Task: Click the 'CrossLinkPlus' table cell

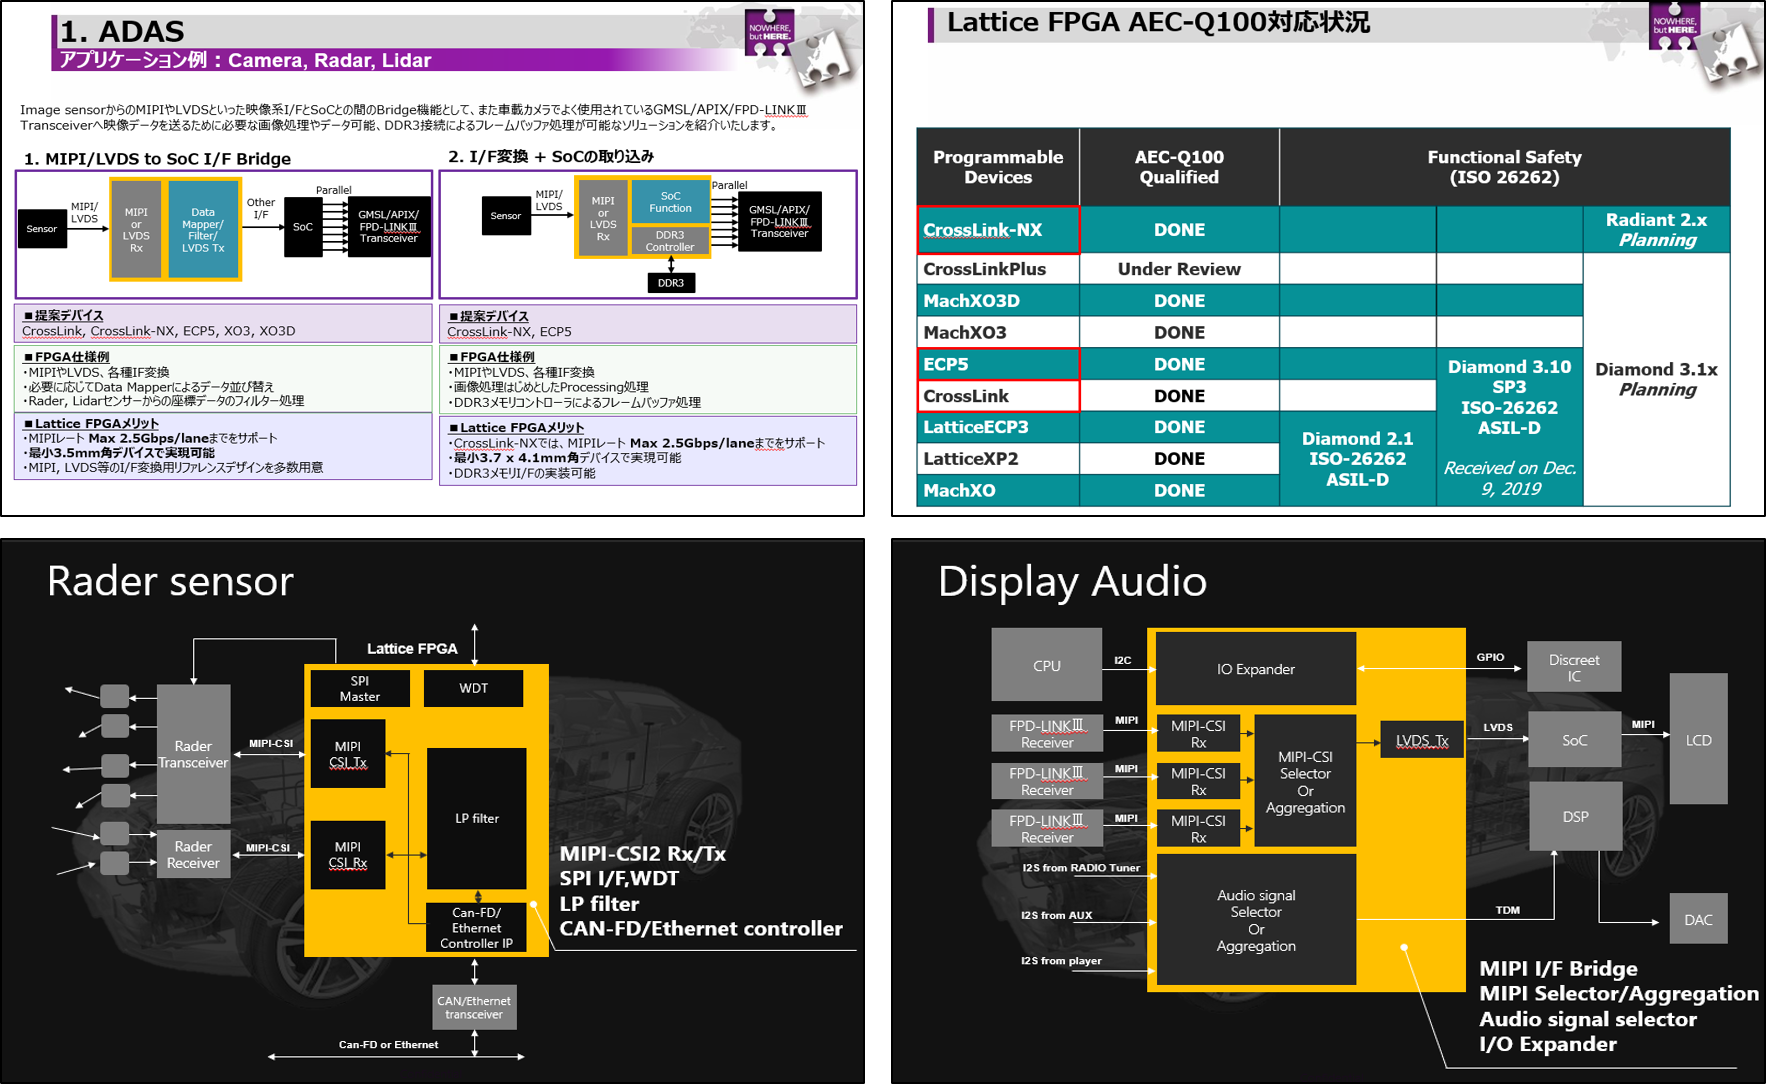Action: click(x=998, y=269)
